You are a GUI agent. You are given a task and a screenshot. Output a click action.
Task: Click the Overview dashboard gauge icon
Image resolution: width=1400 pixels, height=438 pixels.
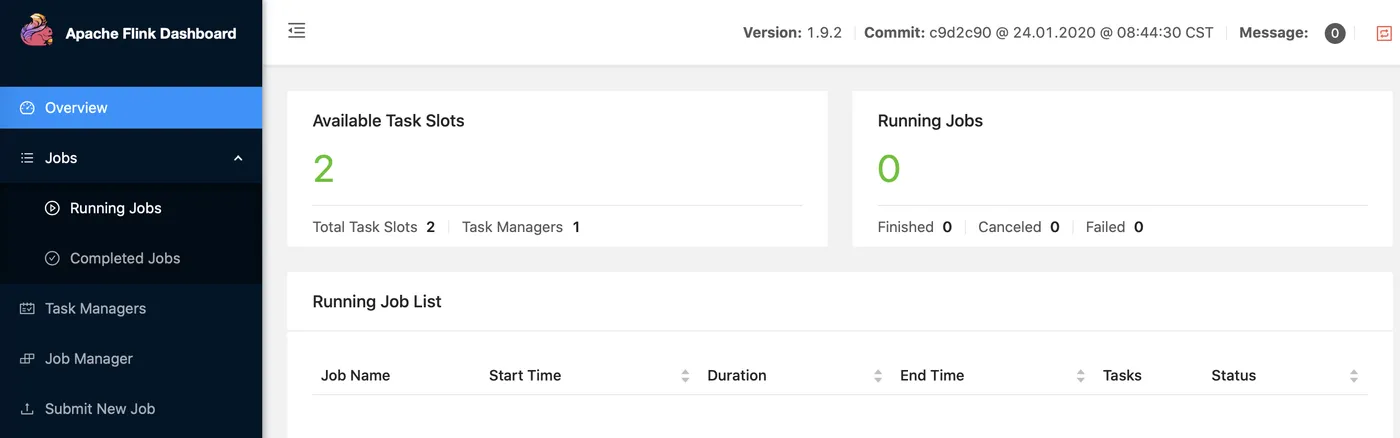(x=27, y=108)
